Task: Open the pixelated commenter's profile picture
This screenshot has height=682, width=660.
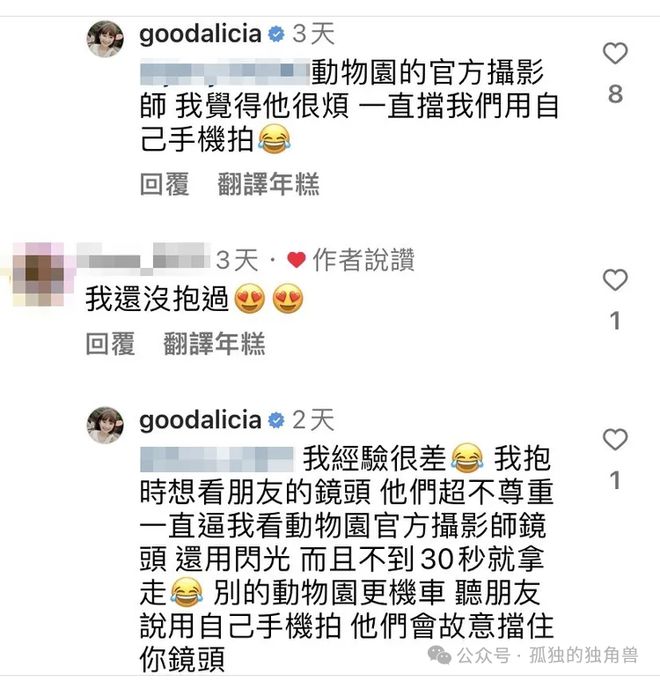Action: pos(38,274)
